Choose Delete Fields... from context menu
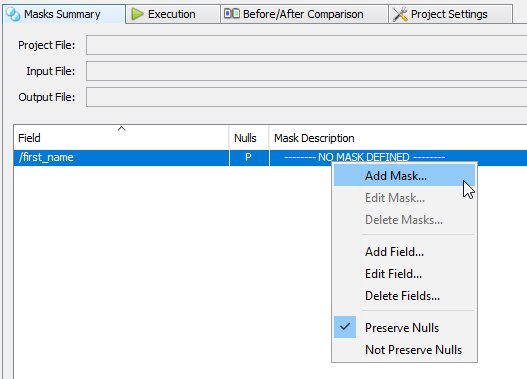This screenshot has height=379, width=527. [404, 296]
